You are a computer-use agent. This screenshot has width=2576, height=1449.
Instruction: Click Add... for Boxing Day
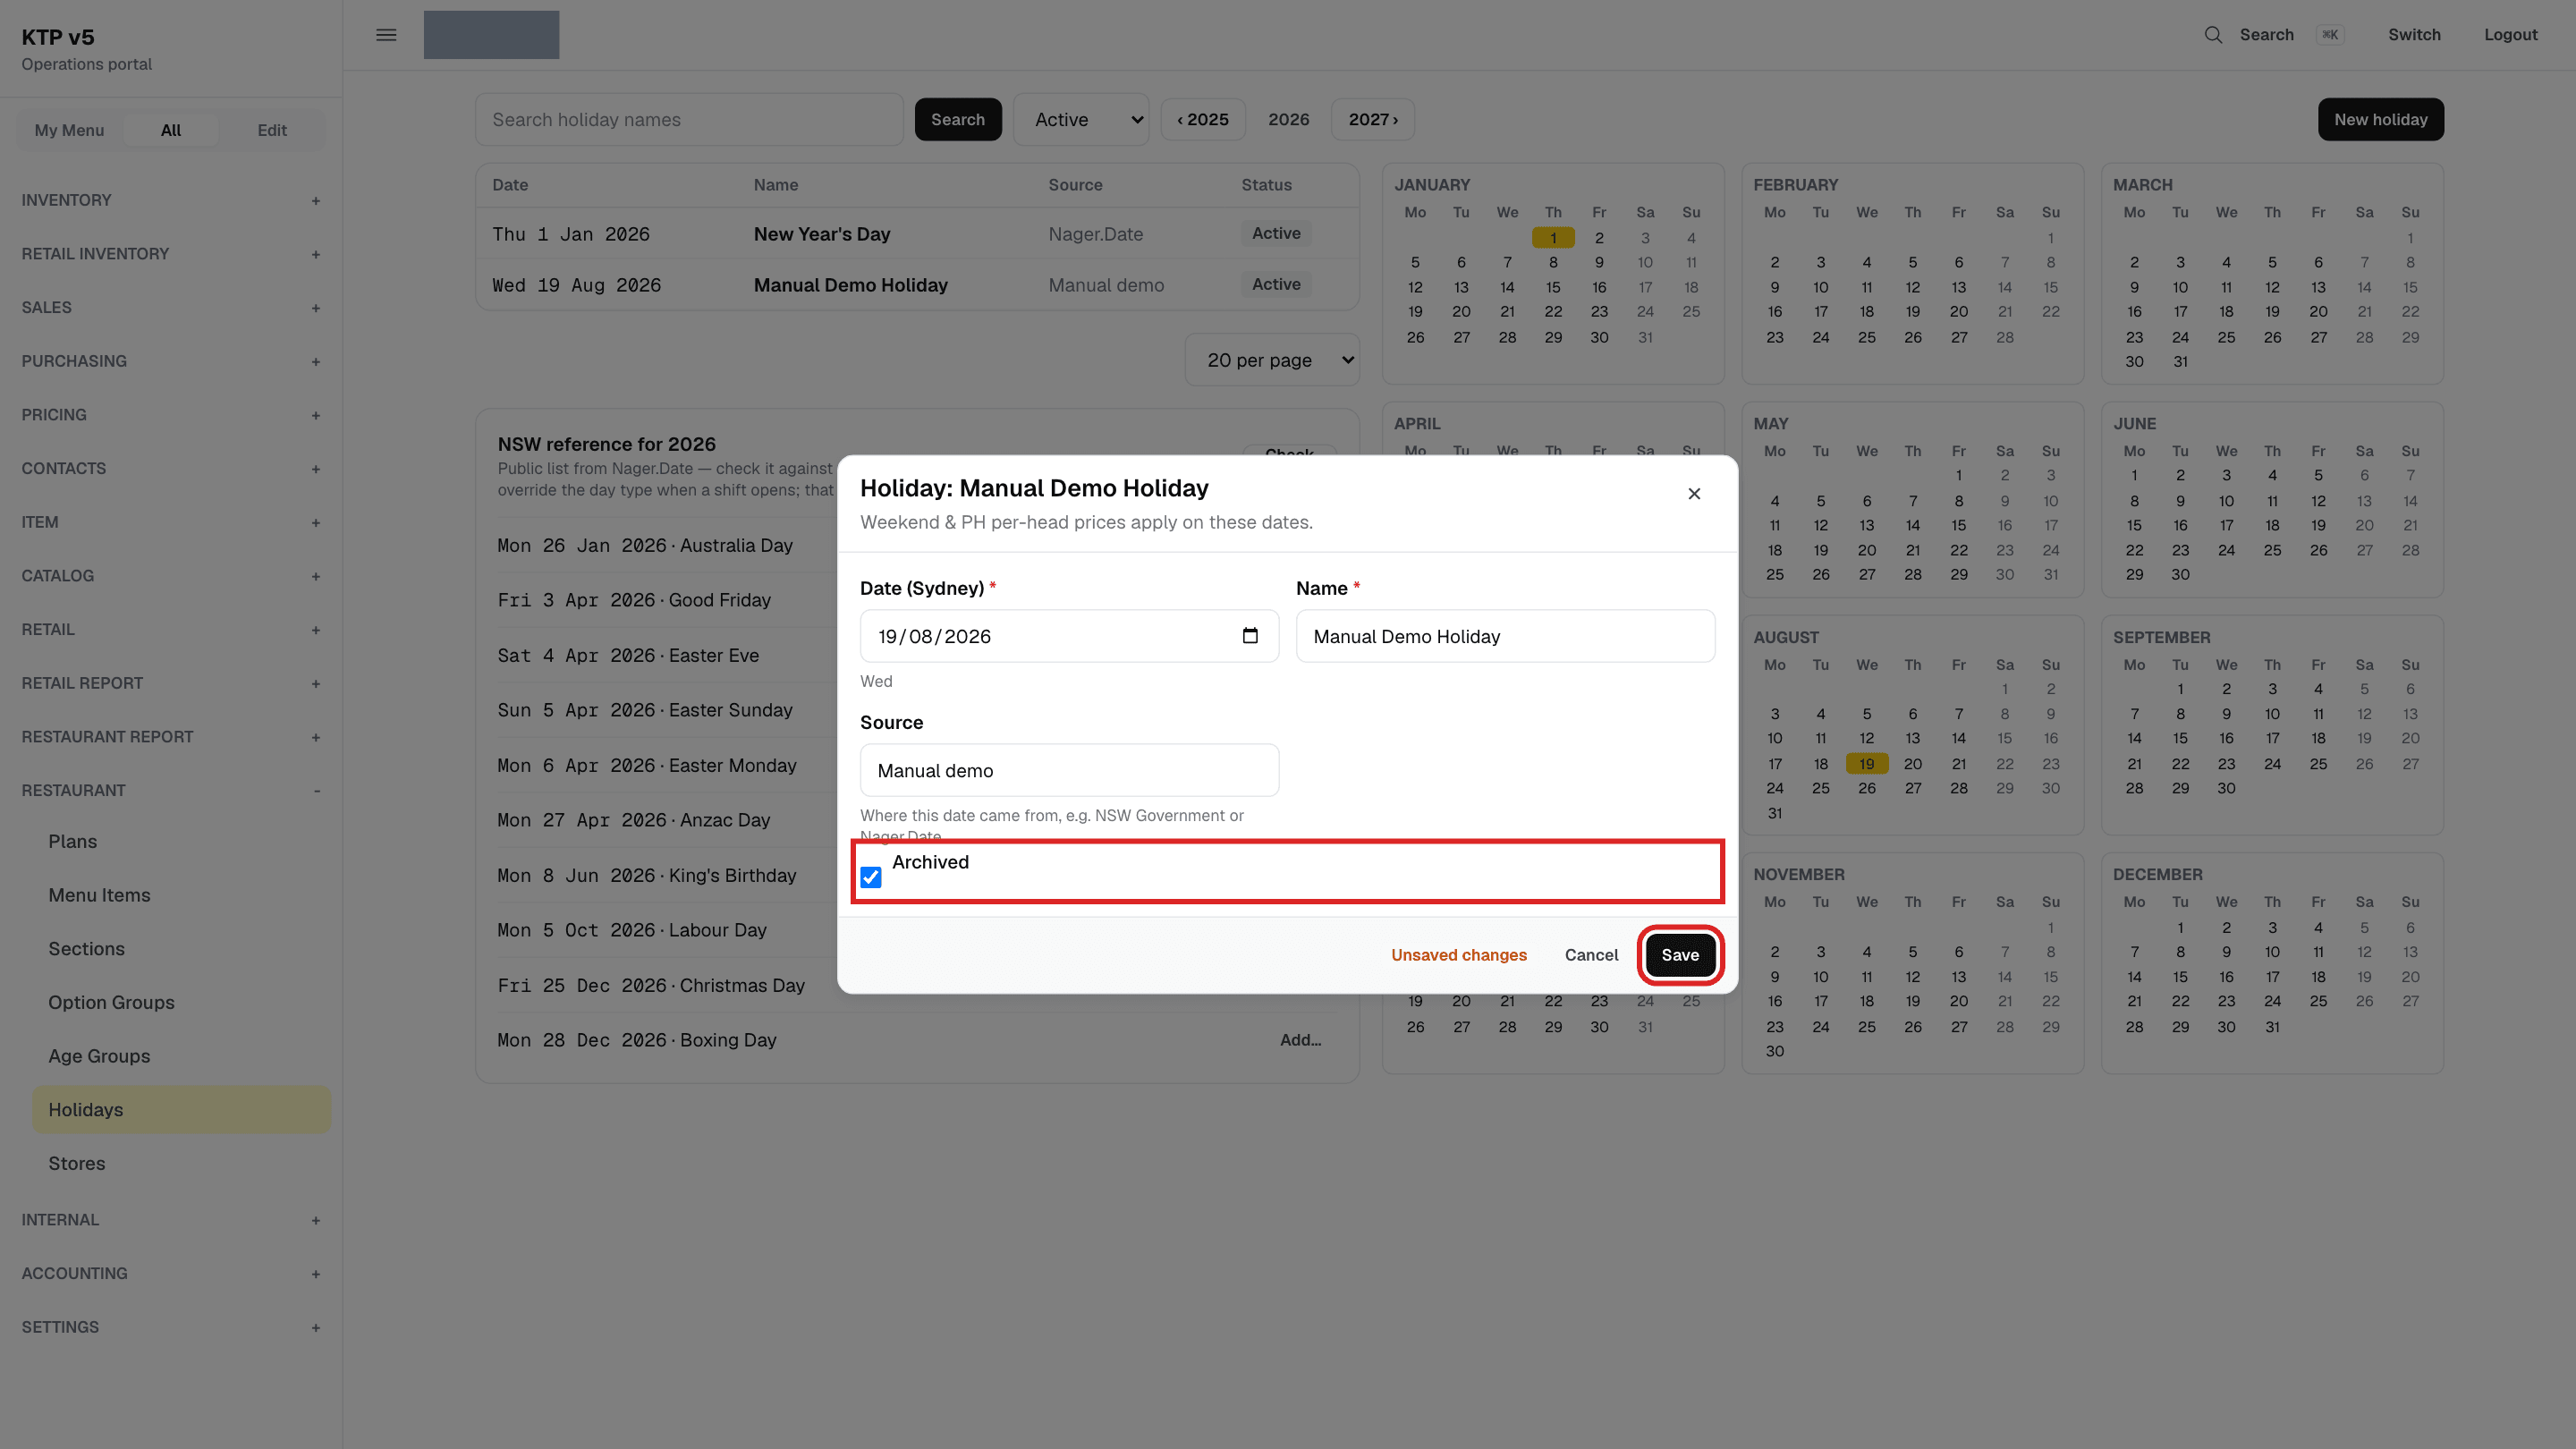(x=1300, y=1040)
